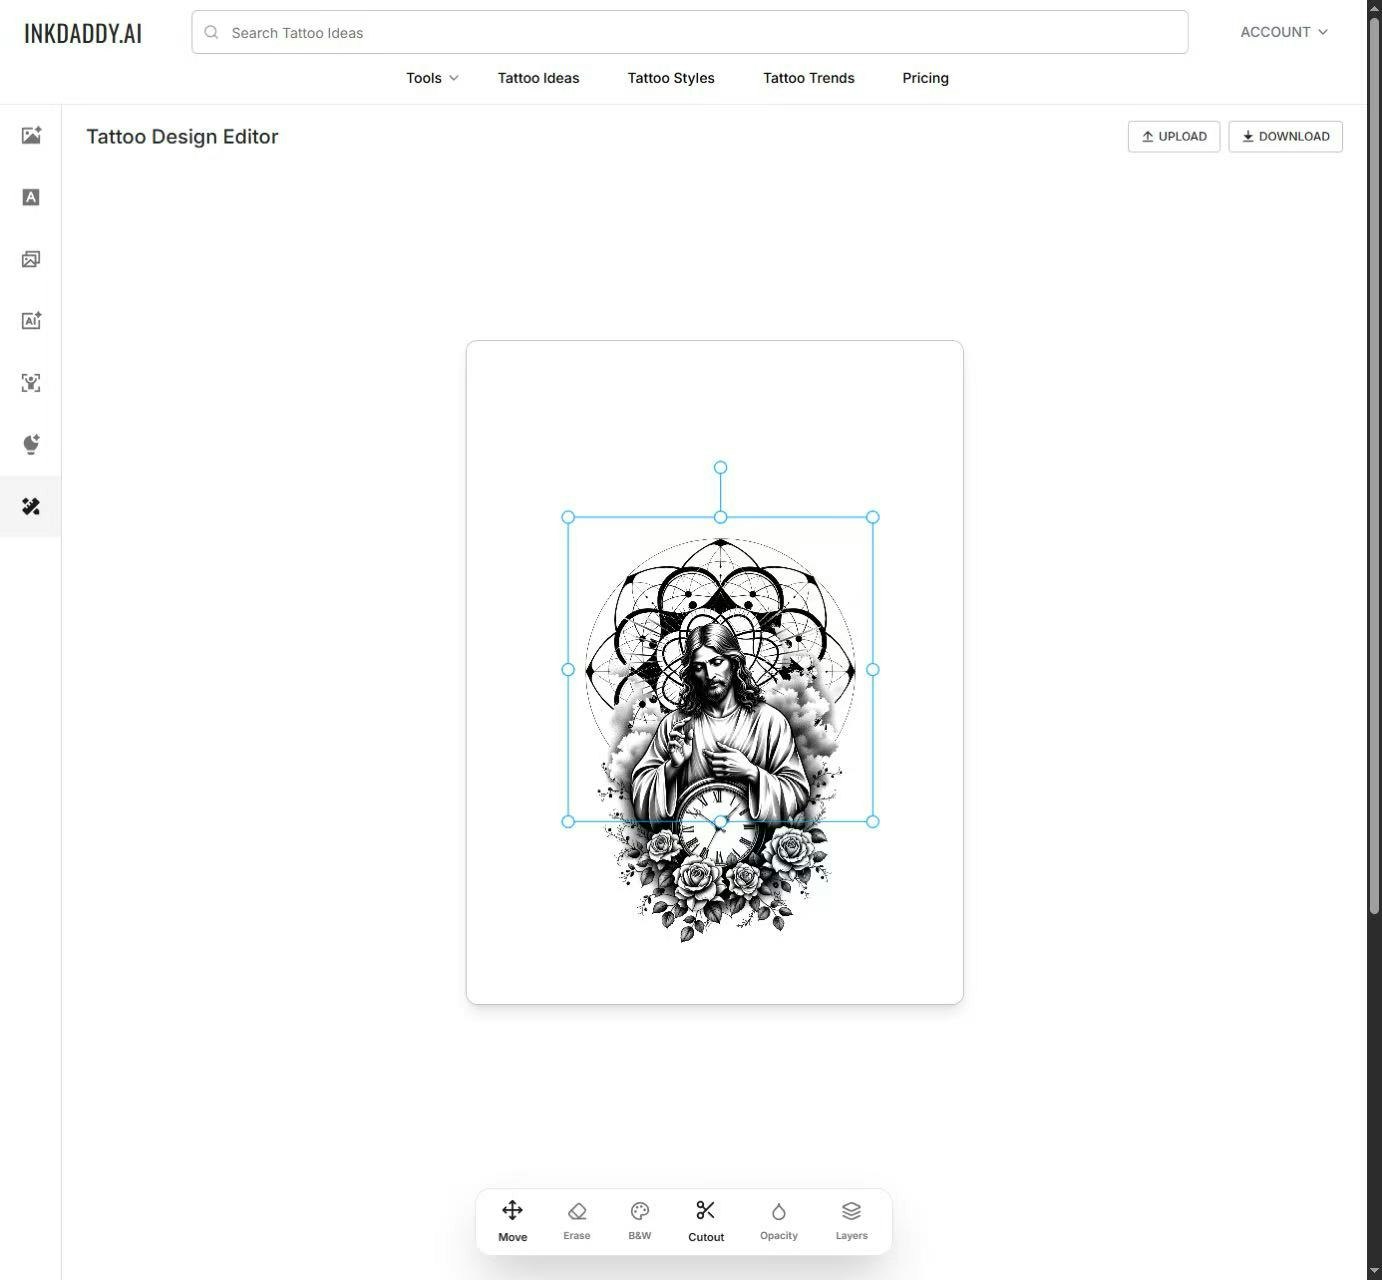Screen dimensions: 1382x1280
Task: Select the Move tool in the editor toolbar
Action: [512, 1218]
